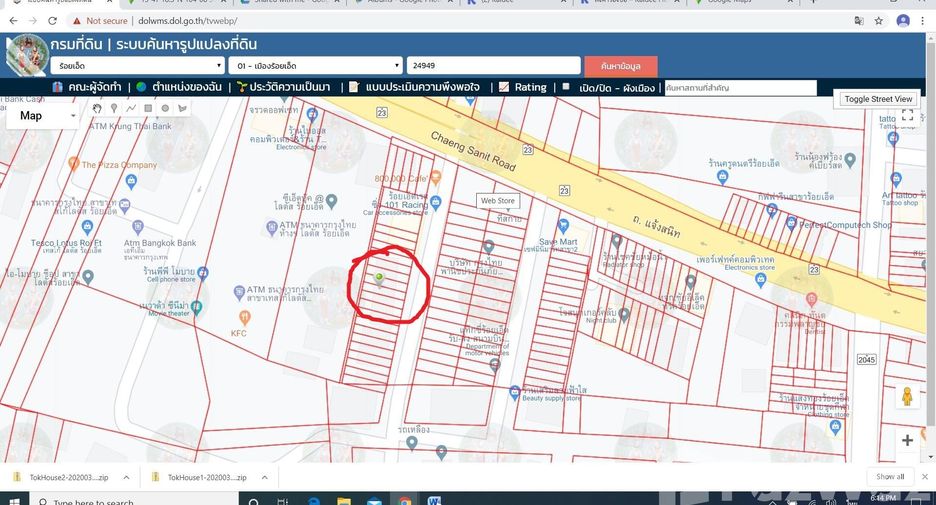Click the Windows taskbar search box
Viewport: 936px width, 505px height.
tap(134, 500)
